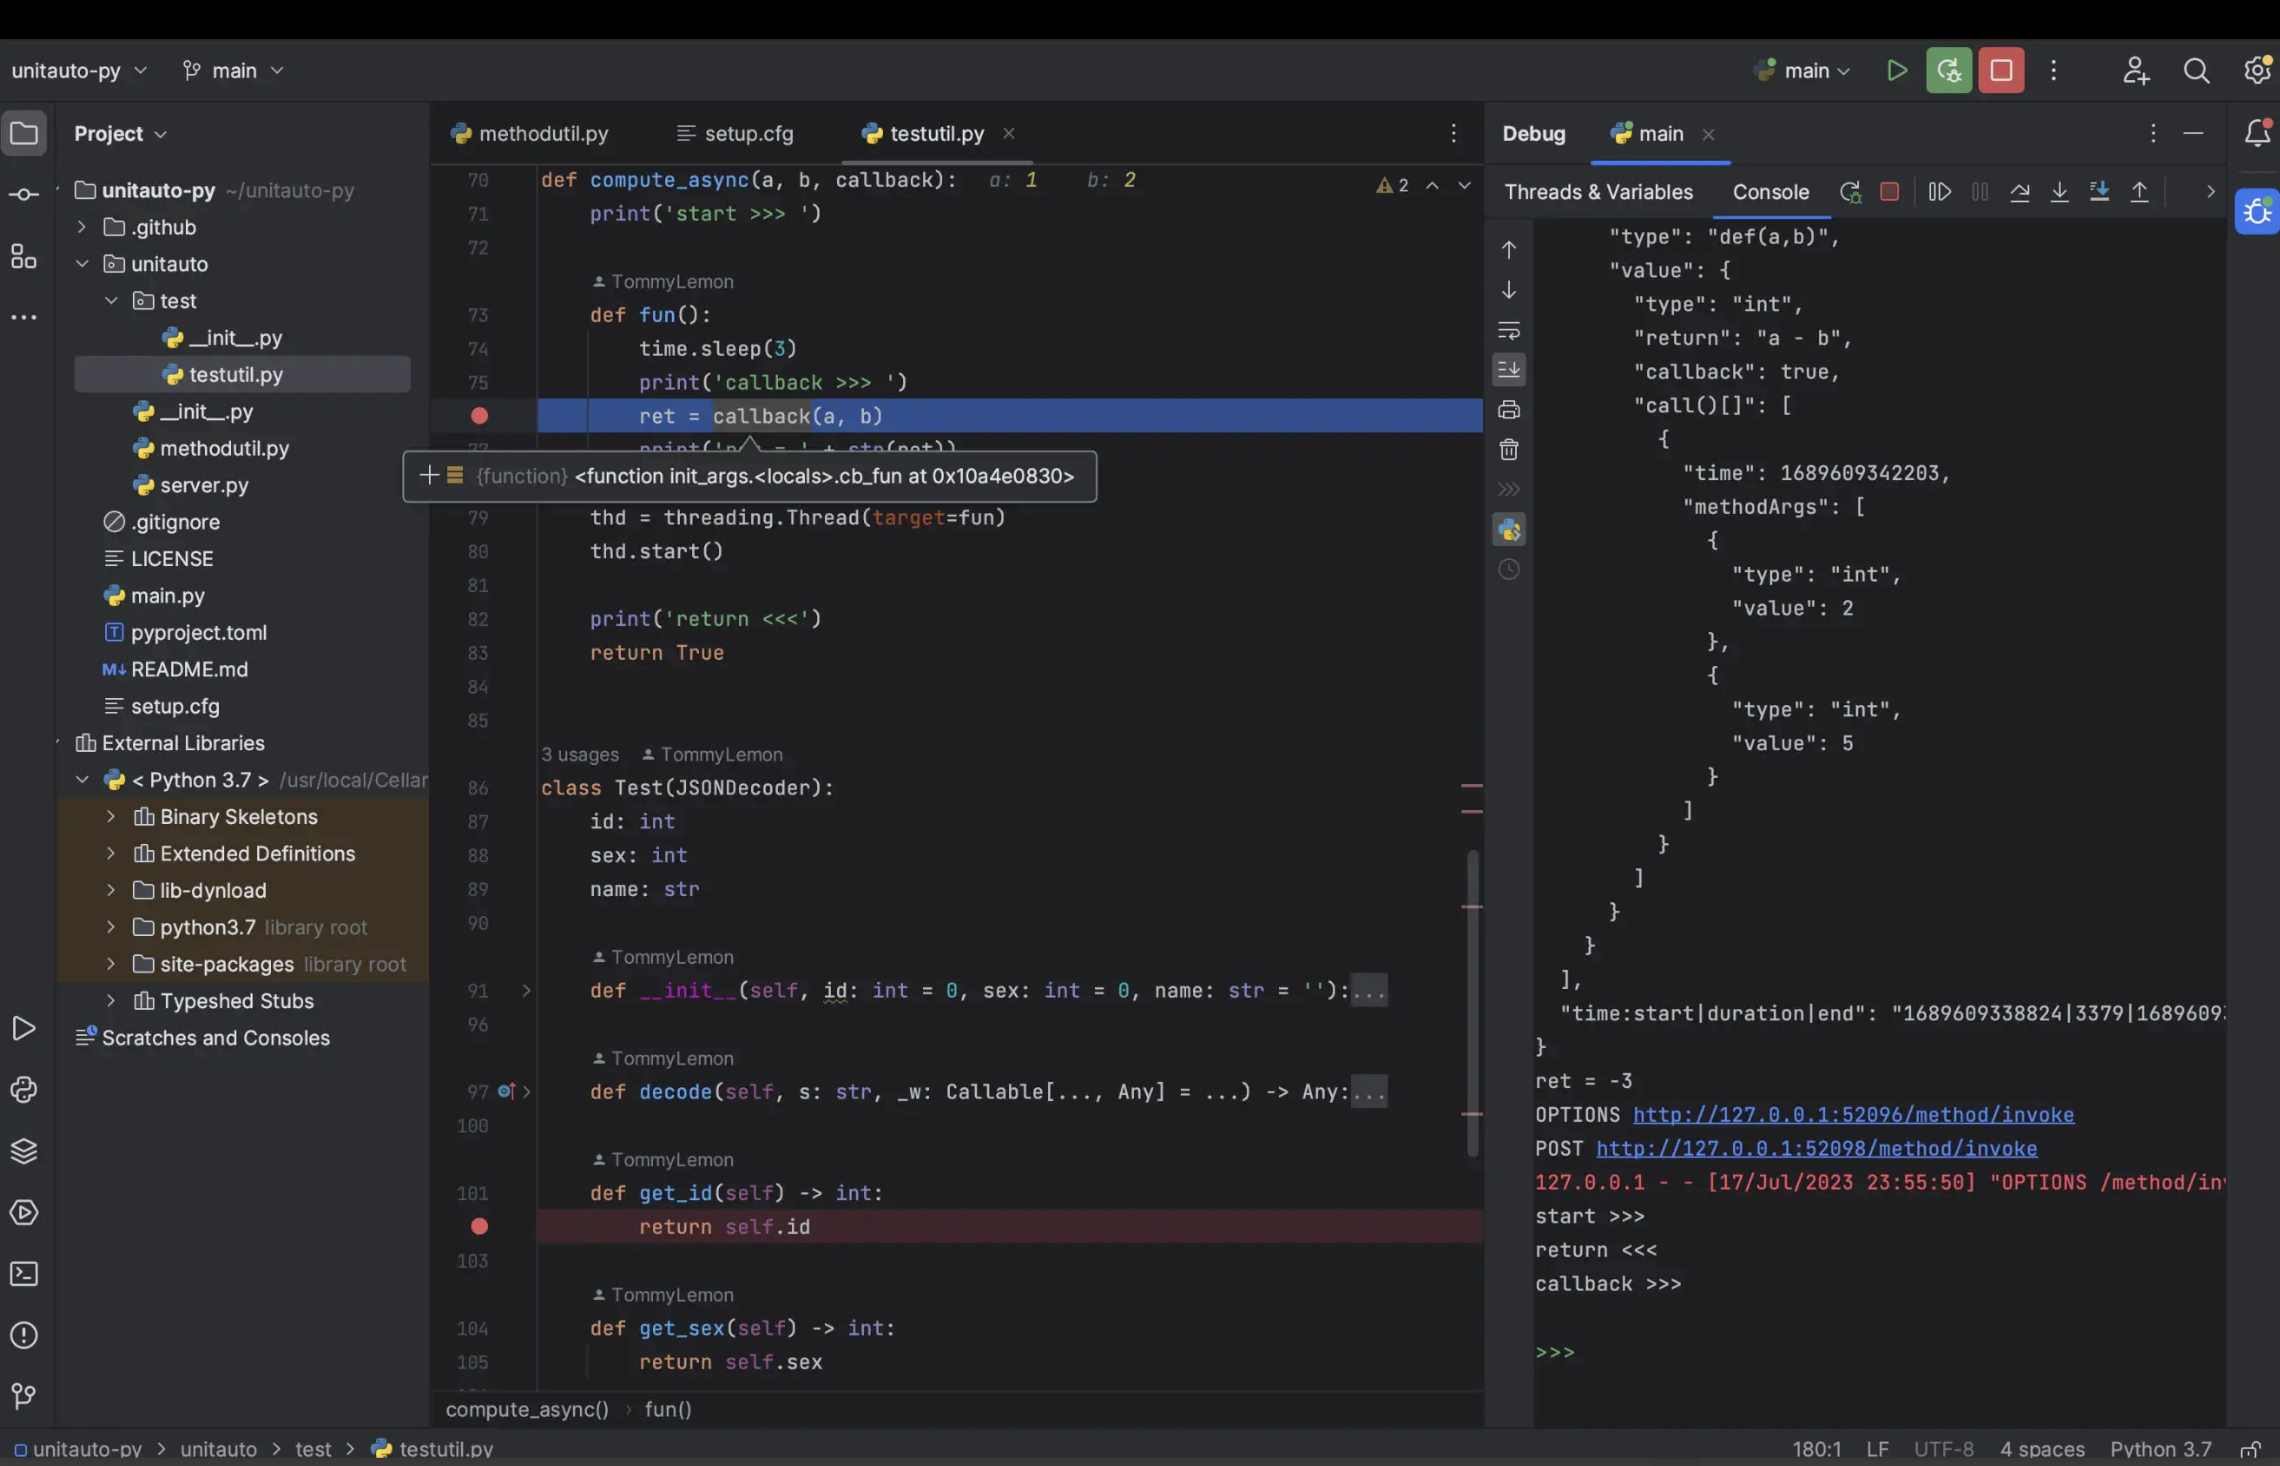Open the Terminal tool window icon
This screenshot has height=1466, width=2280.
tap(24, 1274)
